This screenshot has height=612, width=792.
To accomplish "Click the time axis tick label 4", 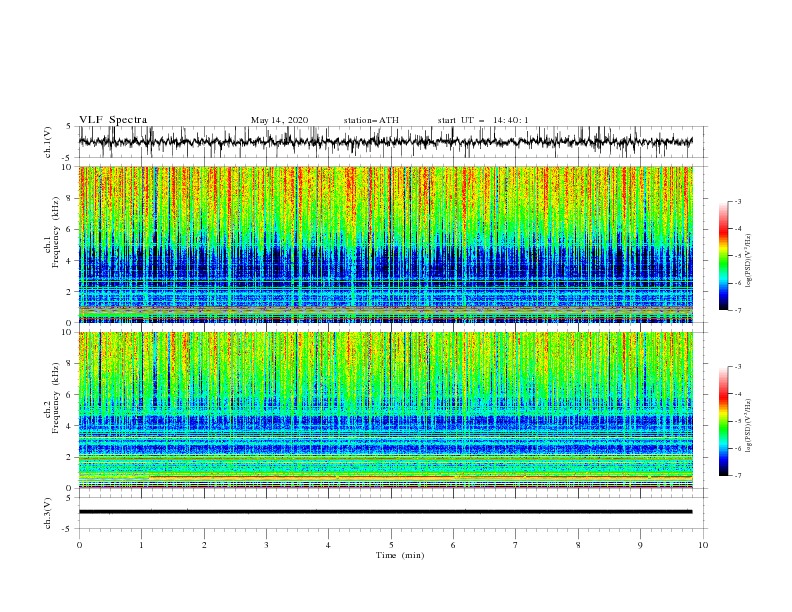I will point(328,545).
